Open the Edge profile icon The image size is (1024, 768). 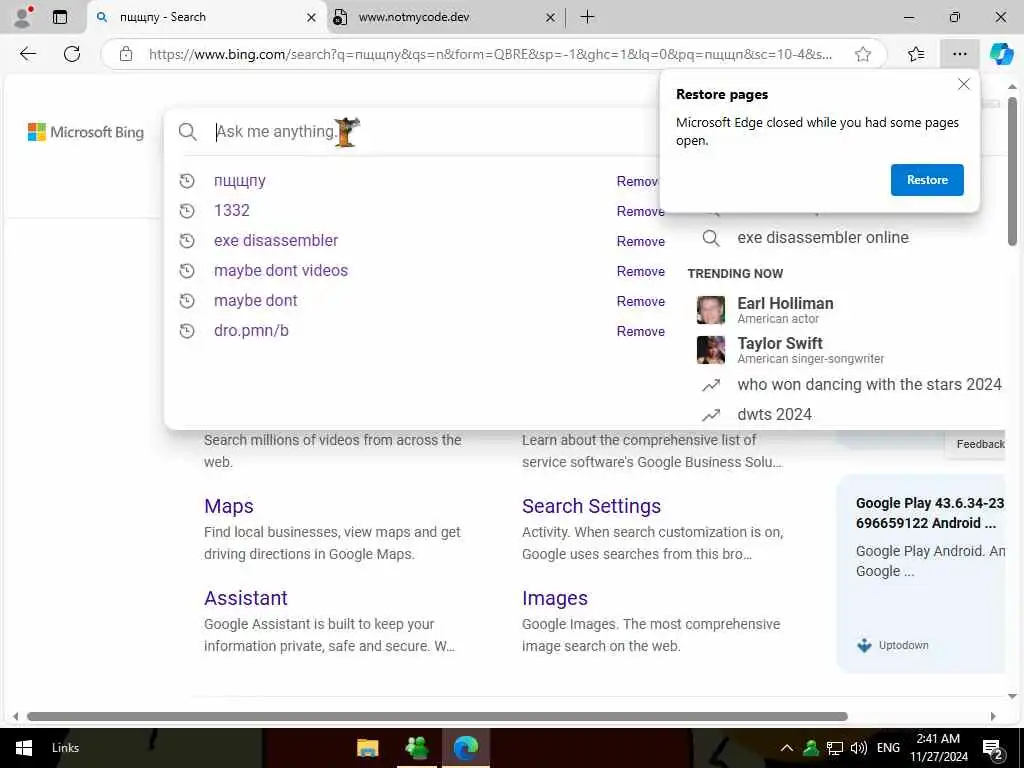click(x=23, y=17)
